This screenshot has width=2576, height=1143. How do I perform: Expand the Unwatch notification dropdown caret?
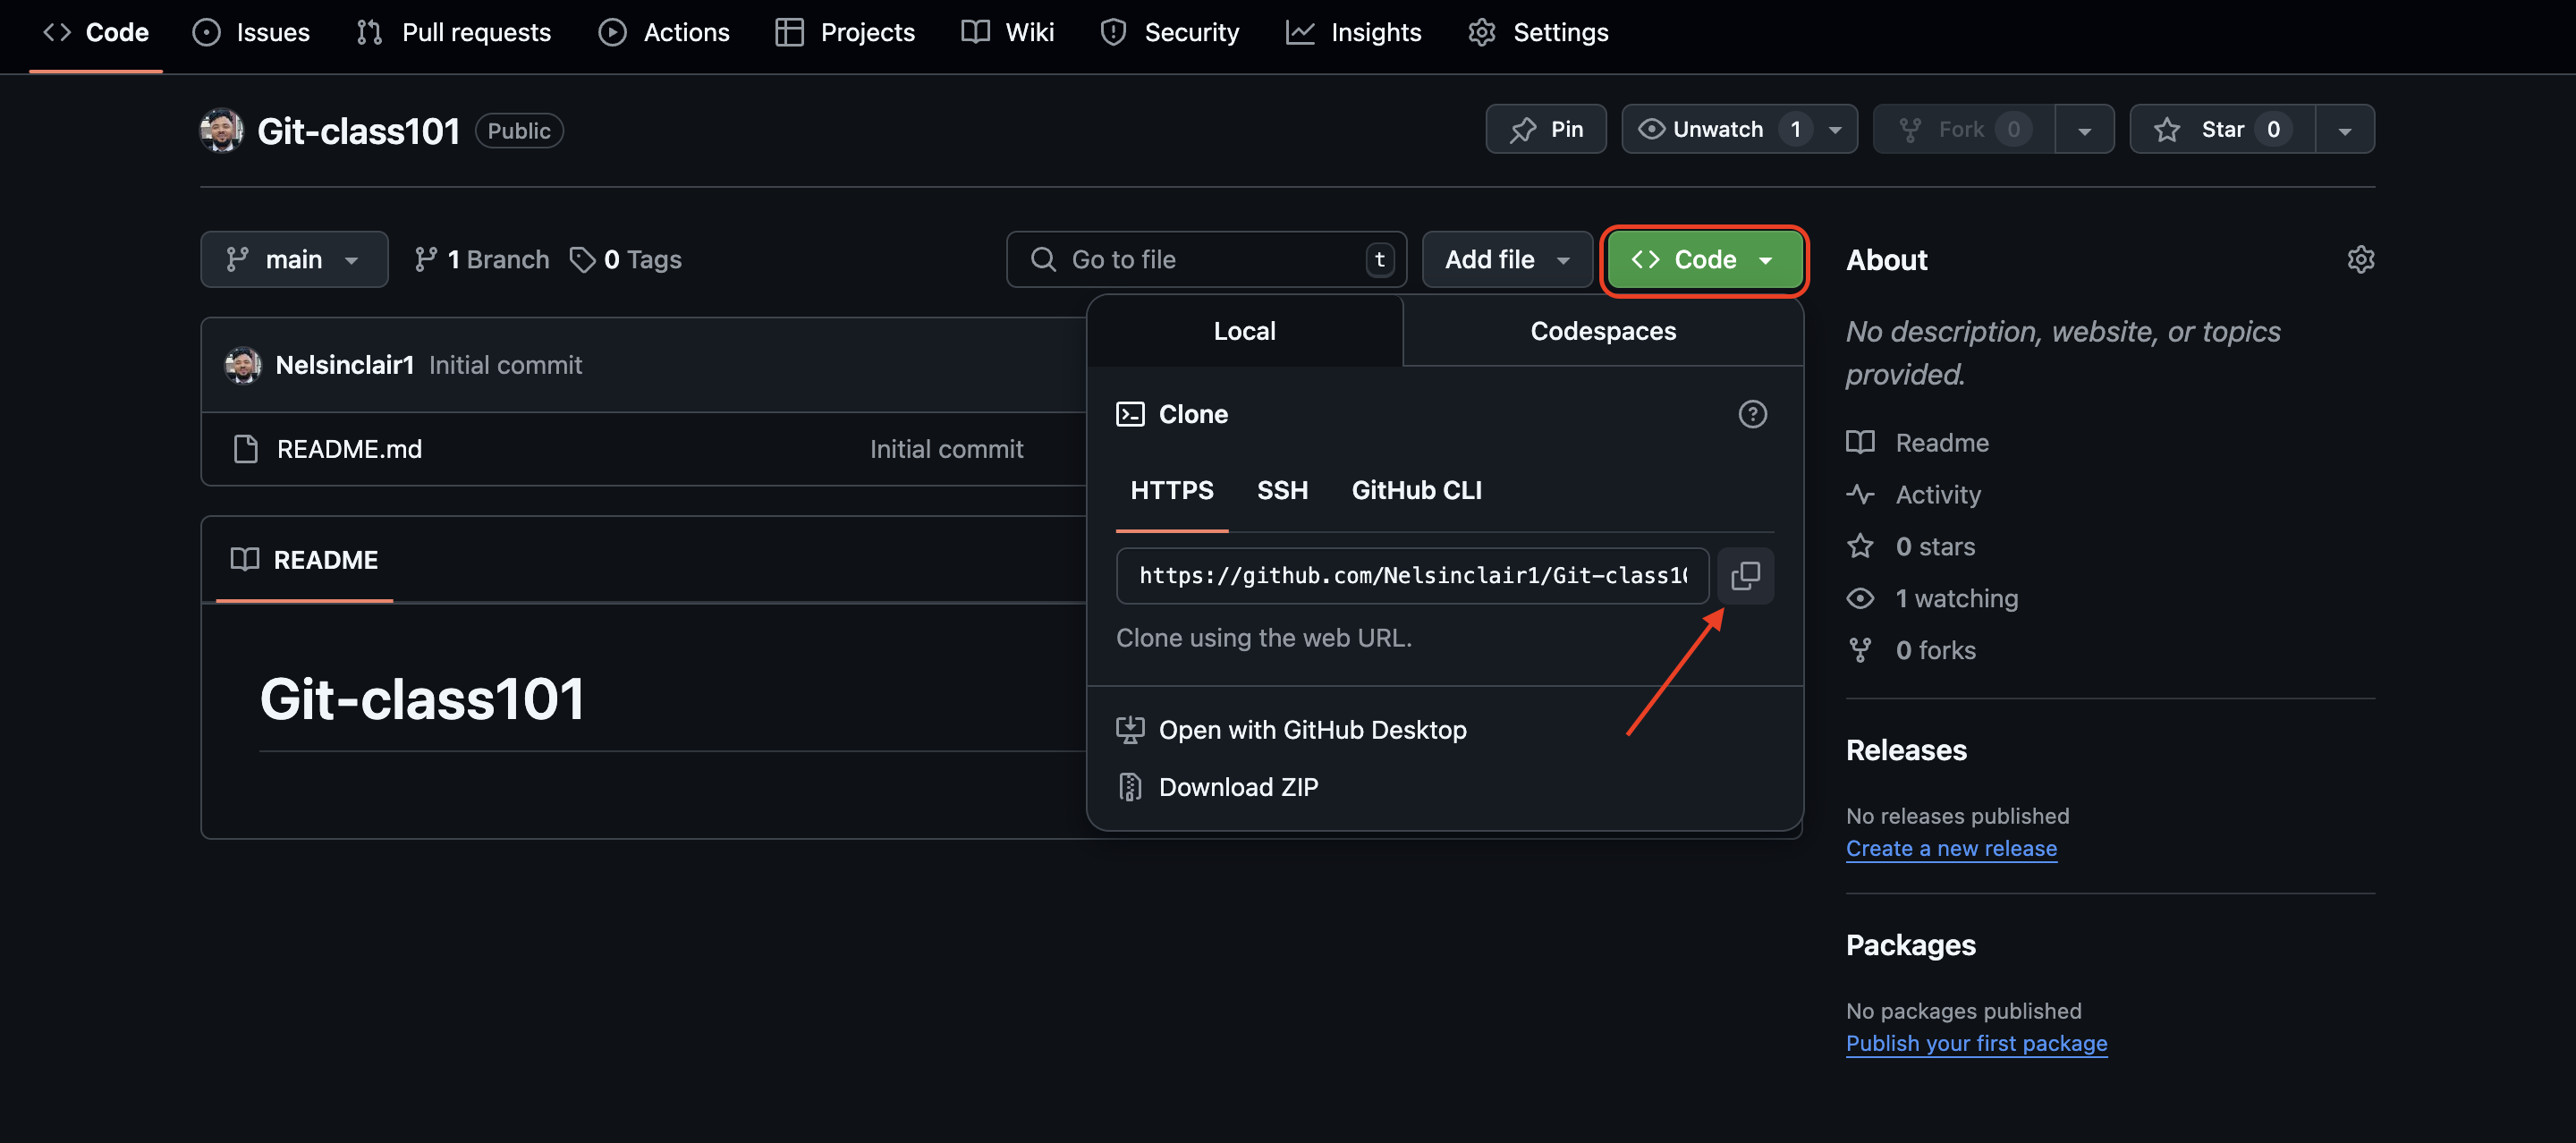1836,130
